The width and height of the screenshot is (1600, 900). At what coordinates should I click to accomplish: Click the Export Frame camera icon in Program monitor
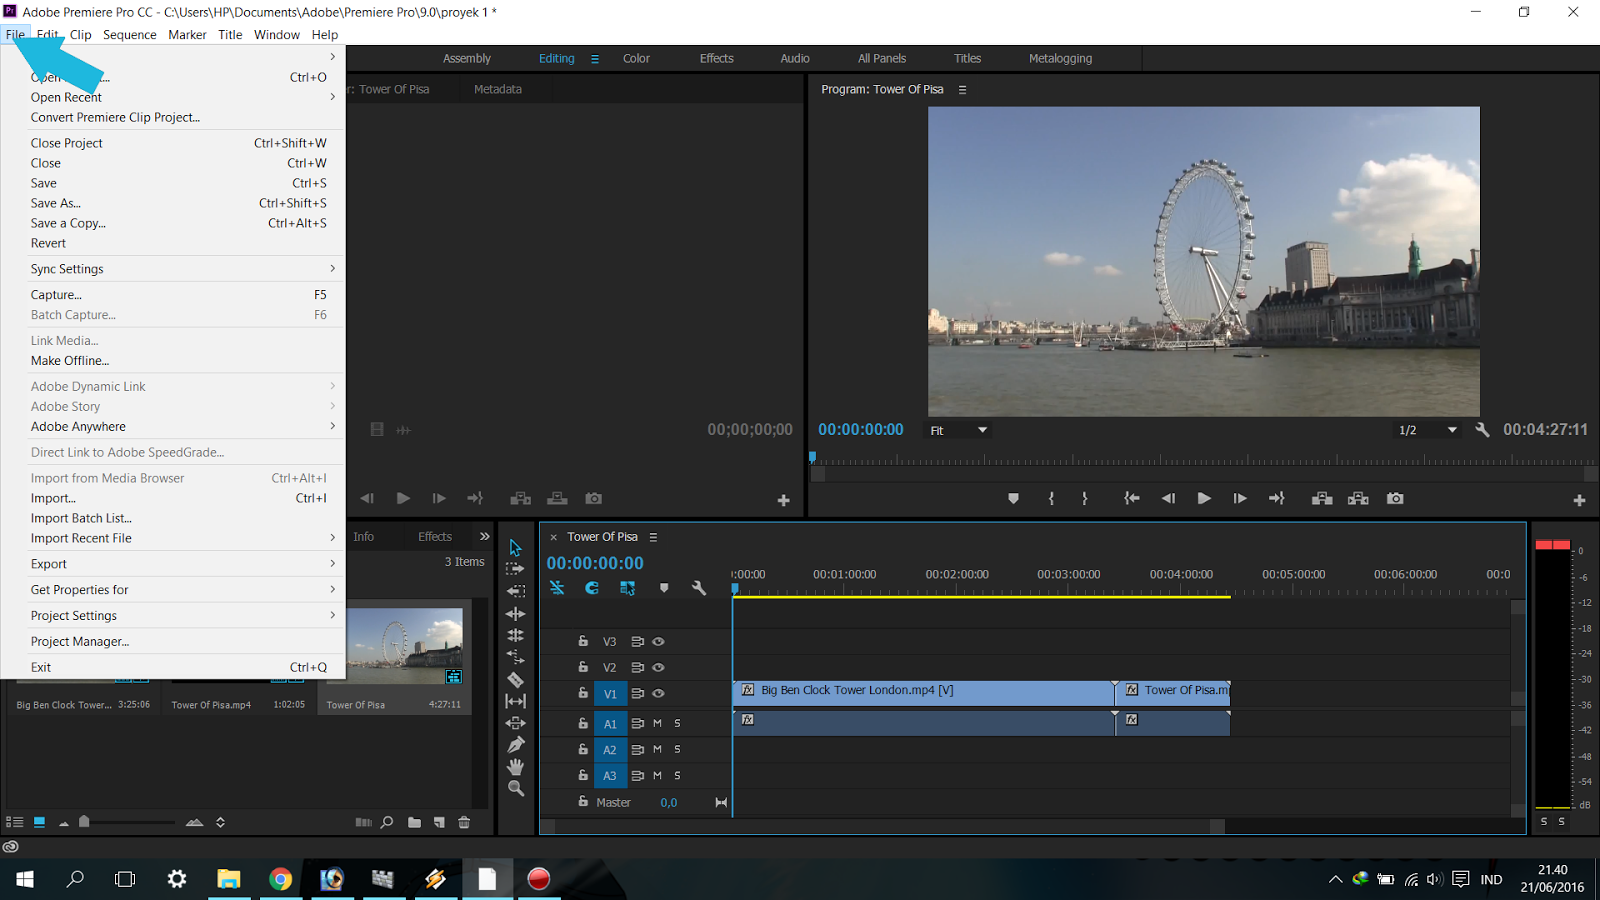1395,498
